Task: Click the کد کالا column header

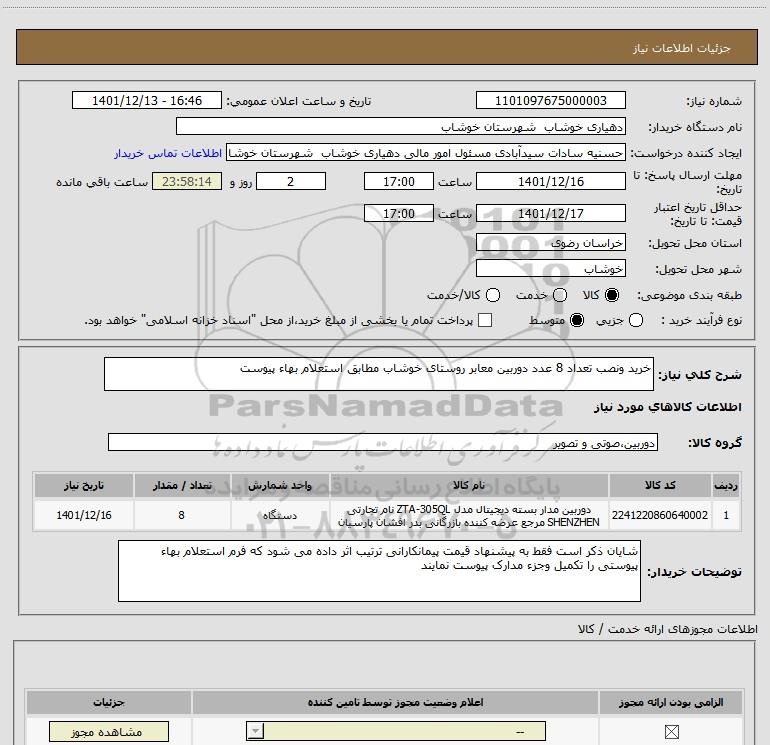Action: coord(660,485)
